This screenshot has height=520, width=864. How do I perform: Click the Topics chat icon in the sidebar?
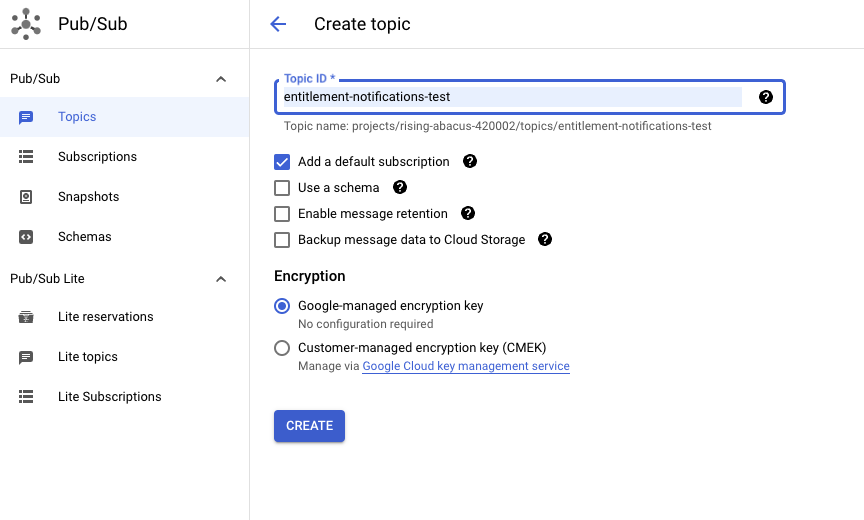coord(26,117)
